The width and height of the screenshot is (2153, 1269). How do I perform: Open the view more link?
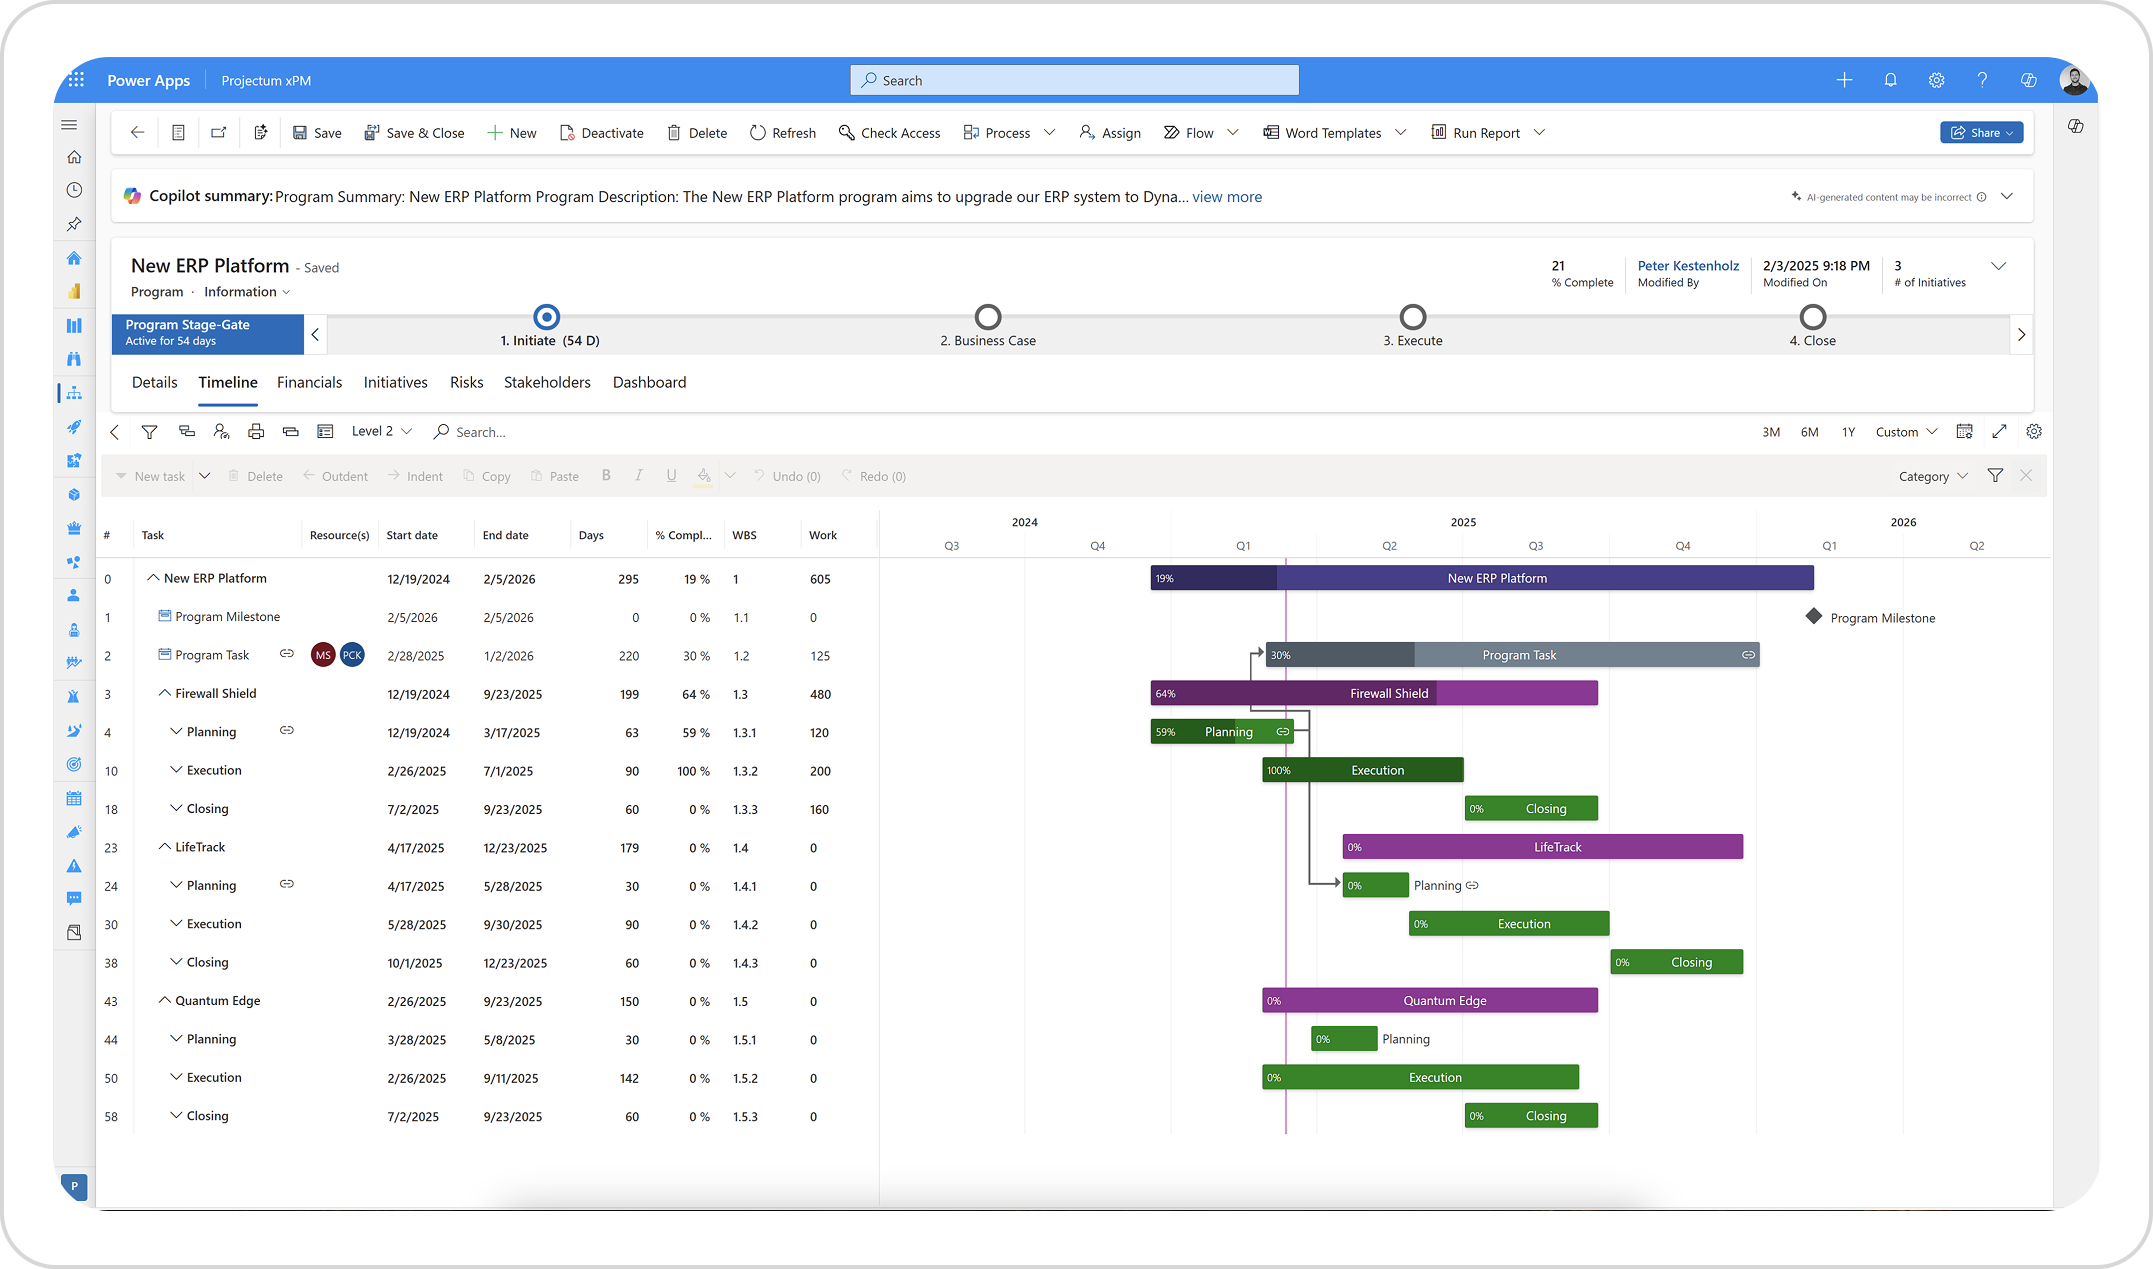click(1226, 197)
